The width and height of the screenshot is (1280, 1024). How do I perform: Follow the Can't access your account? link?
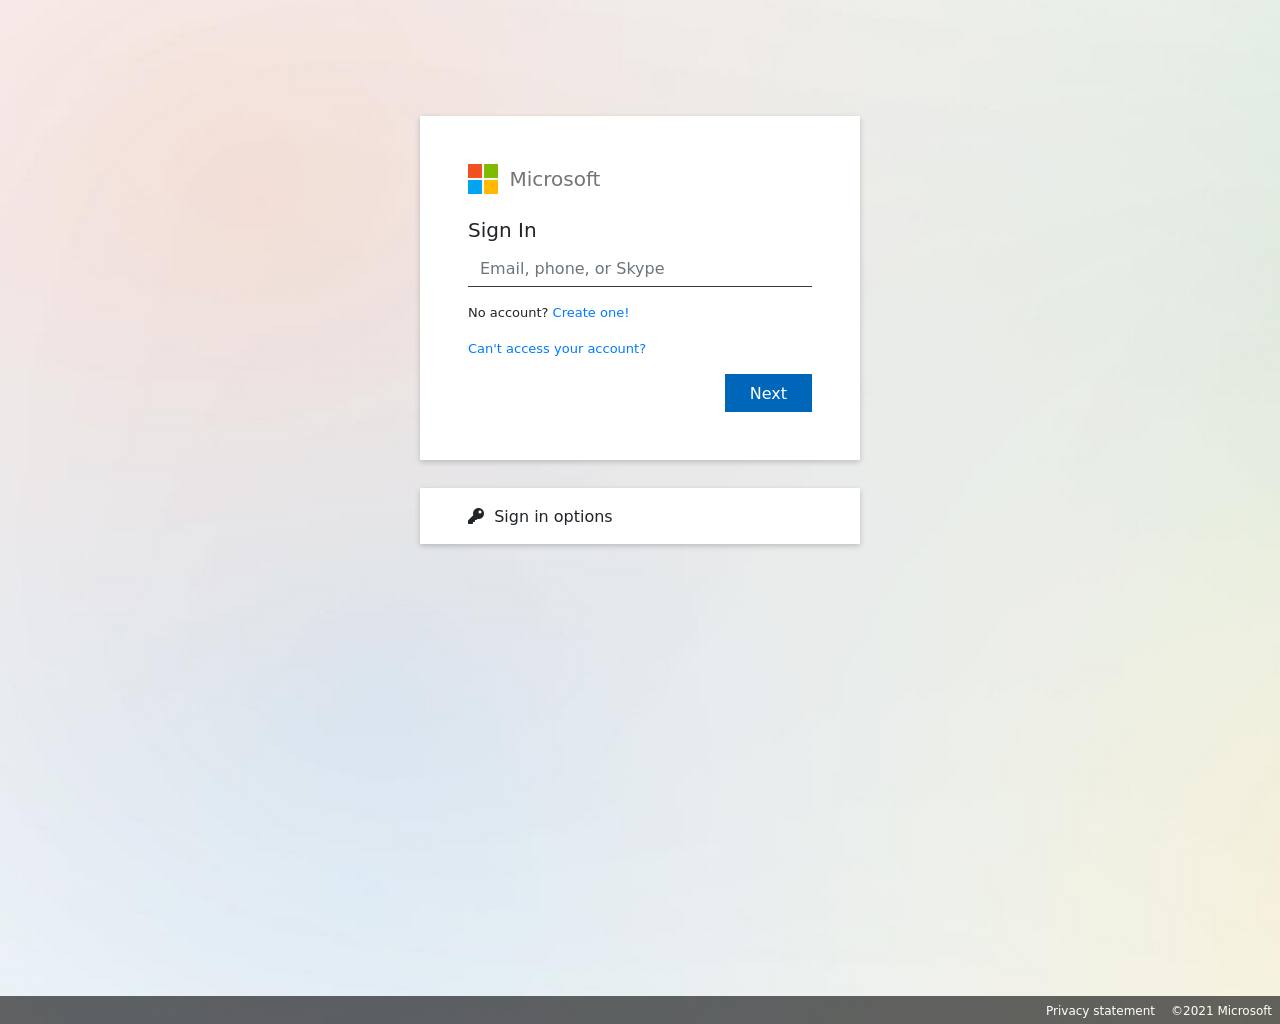557,349
